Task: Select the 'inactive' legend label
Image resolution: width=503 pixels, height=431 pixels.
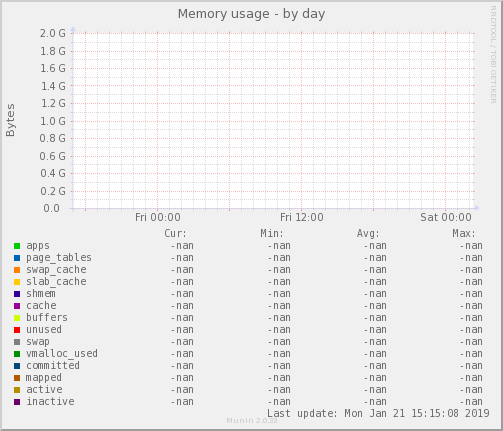Action: 50,401
